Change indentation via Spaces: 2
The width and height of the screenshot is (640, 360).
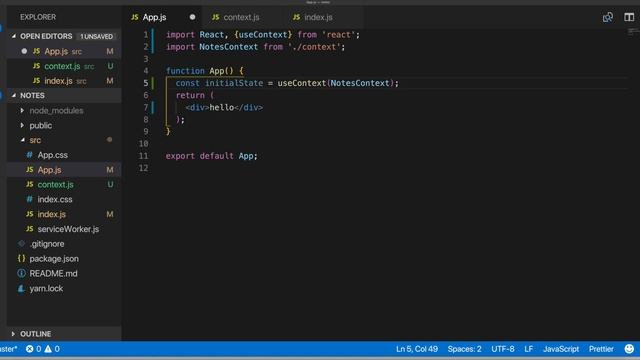click(464, 349)
